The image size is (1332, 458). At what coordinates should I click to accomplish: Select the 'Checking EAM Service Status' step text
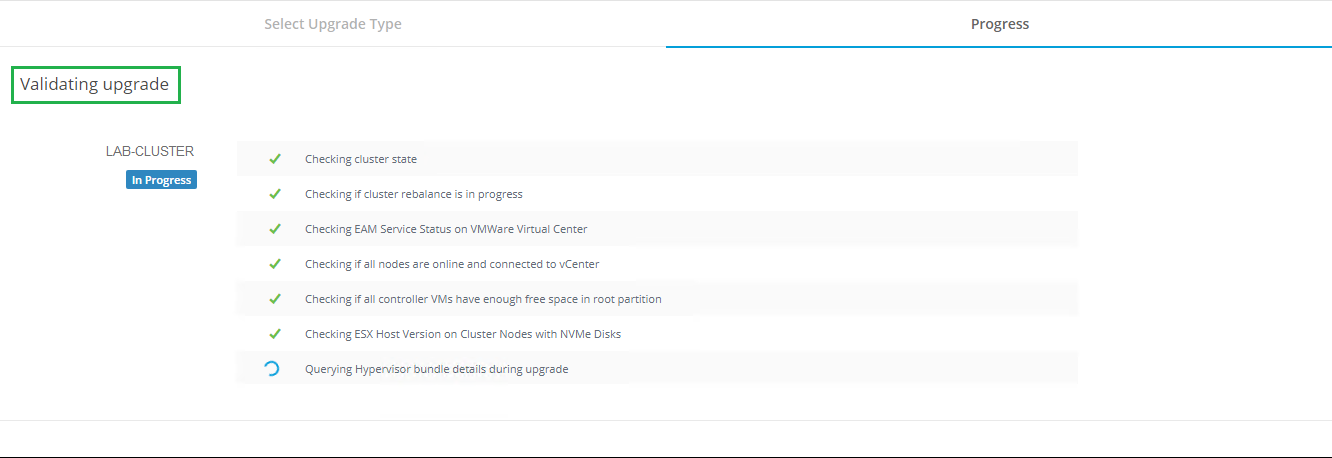(x=446, y=229)
